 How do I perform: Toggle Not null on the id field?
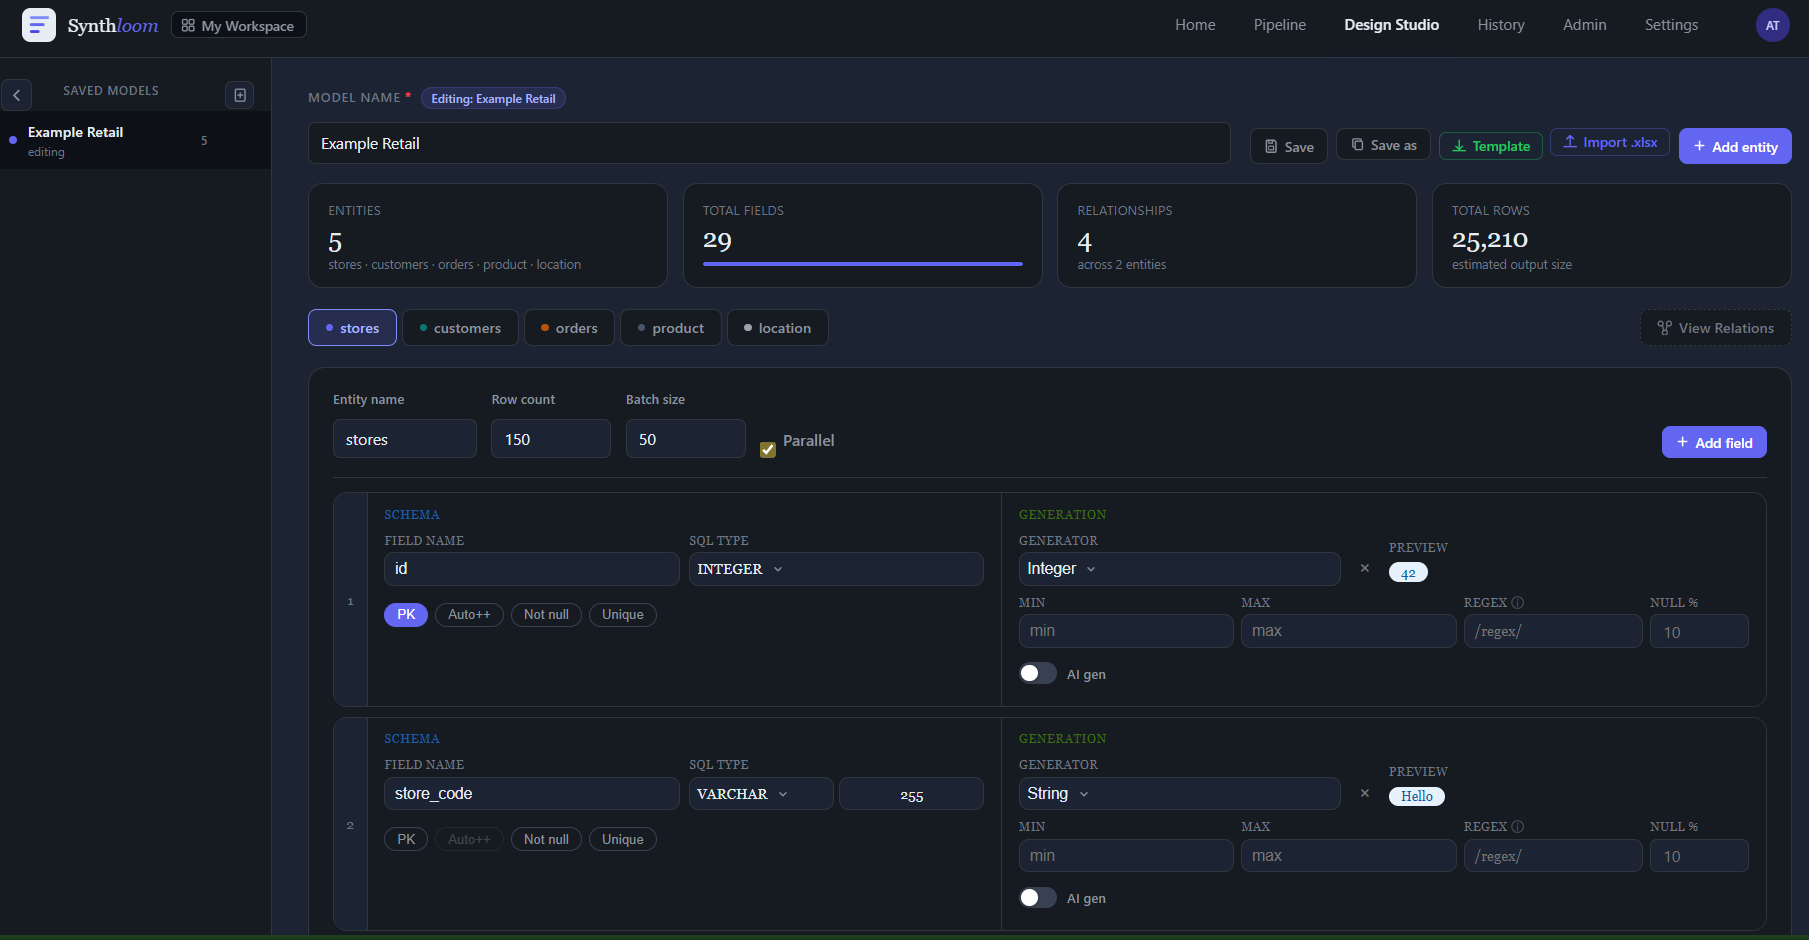[546, 615]
